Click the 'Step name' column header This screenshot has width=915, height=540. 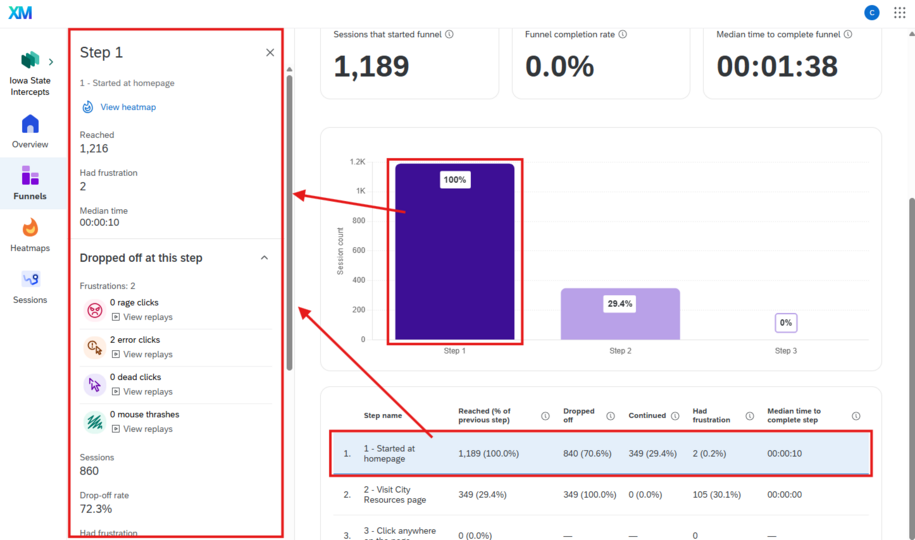click(x=383, y=416)
